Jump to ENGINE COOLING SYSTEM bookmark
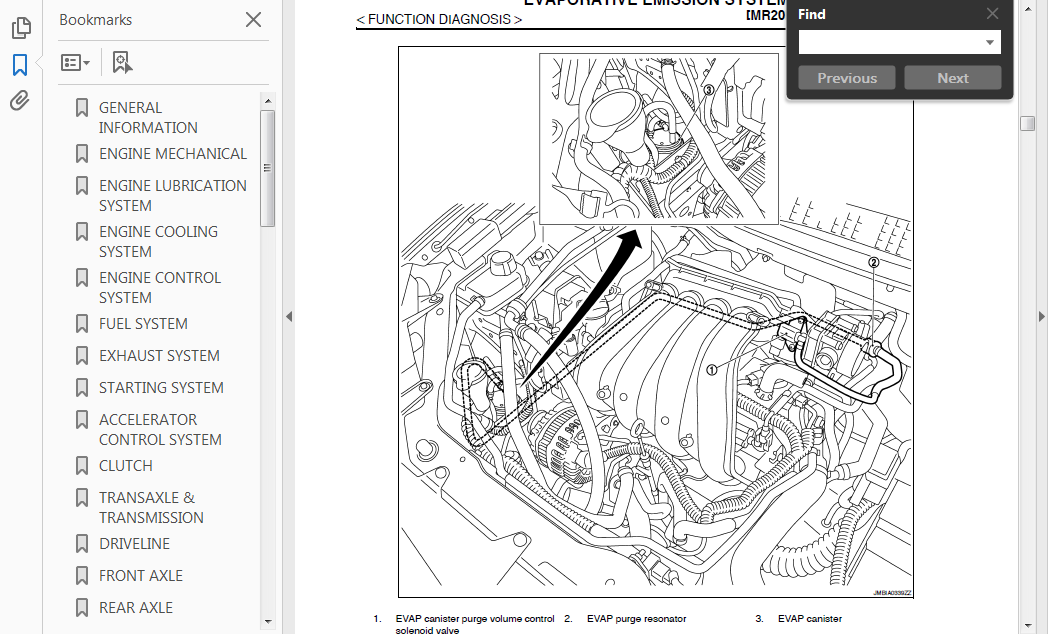The image size is (1048, 634). point(158,242)
